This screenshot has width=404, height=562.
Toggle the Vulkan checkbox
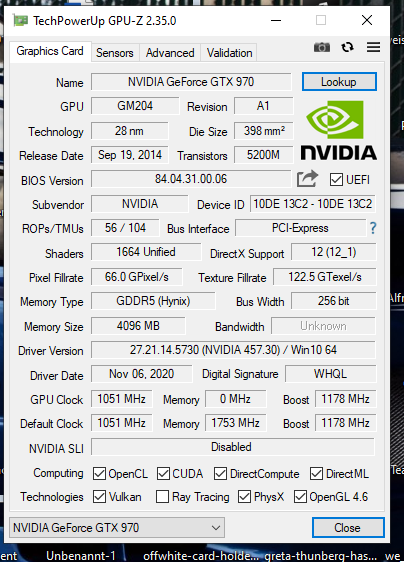click(x=99, y=497)
